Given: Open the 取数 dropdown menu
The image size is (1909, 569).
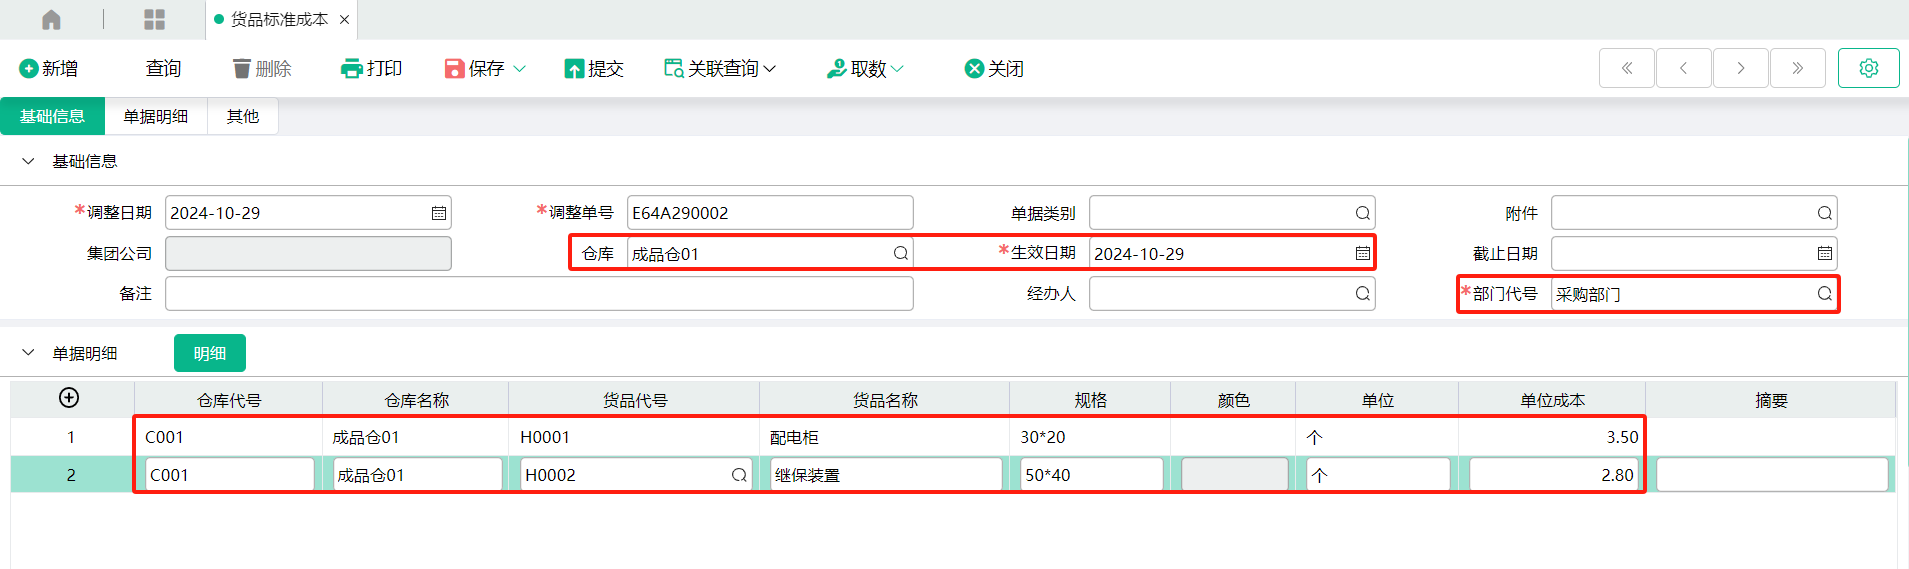Looking at the screenshot, I should point(865,68).
